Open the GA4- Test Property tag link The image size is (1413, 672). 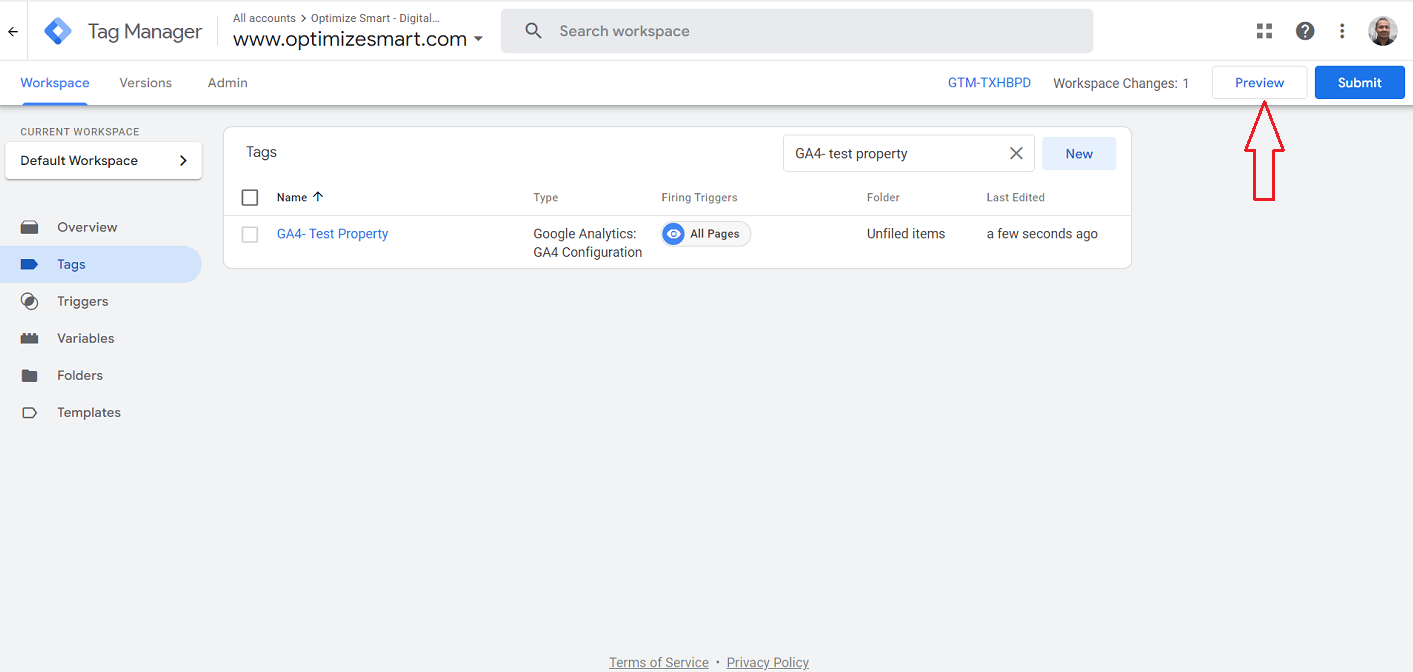pyautogui.click(x=332, y=234)
